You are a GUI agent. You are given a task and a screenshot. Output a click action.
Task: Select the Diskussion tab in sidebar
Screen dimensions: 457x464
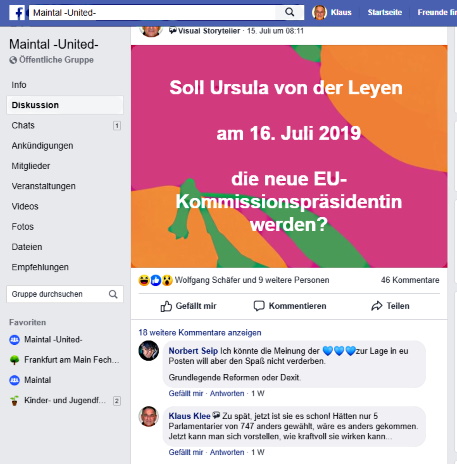point(65,105)
